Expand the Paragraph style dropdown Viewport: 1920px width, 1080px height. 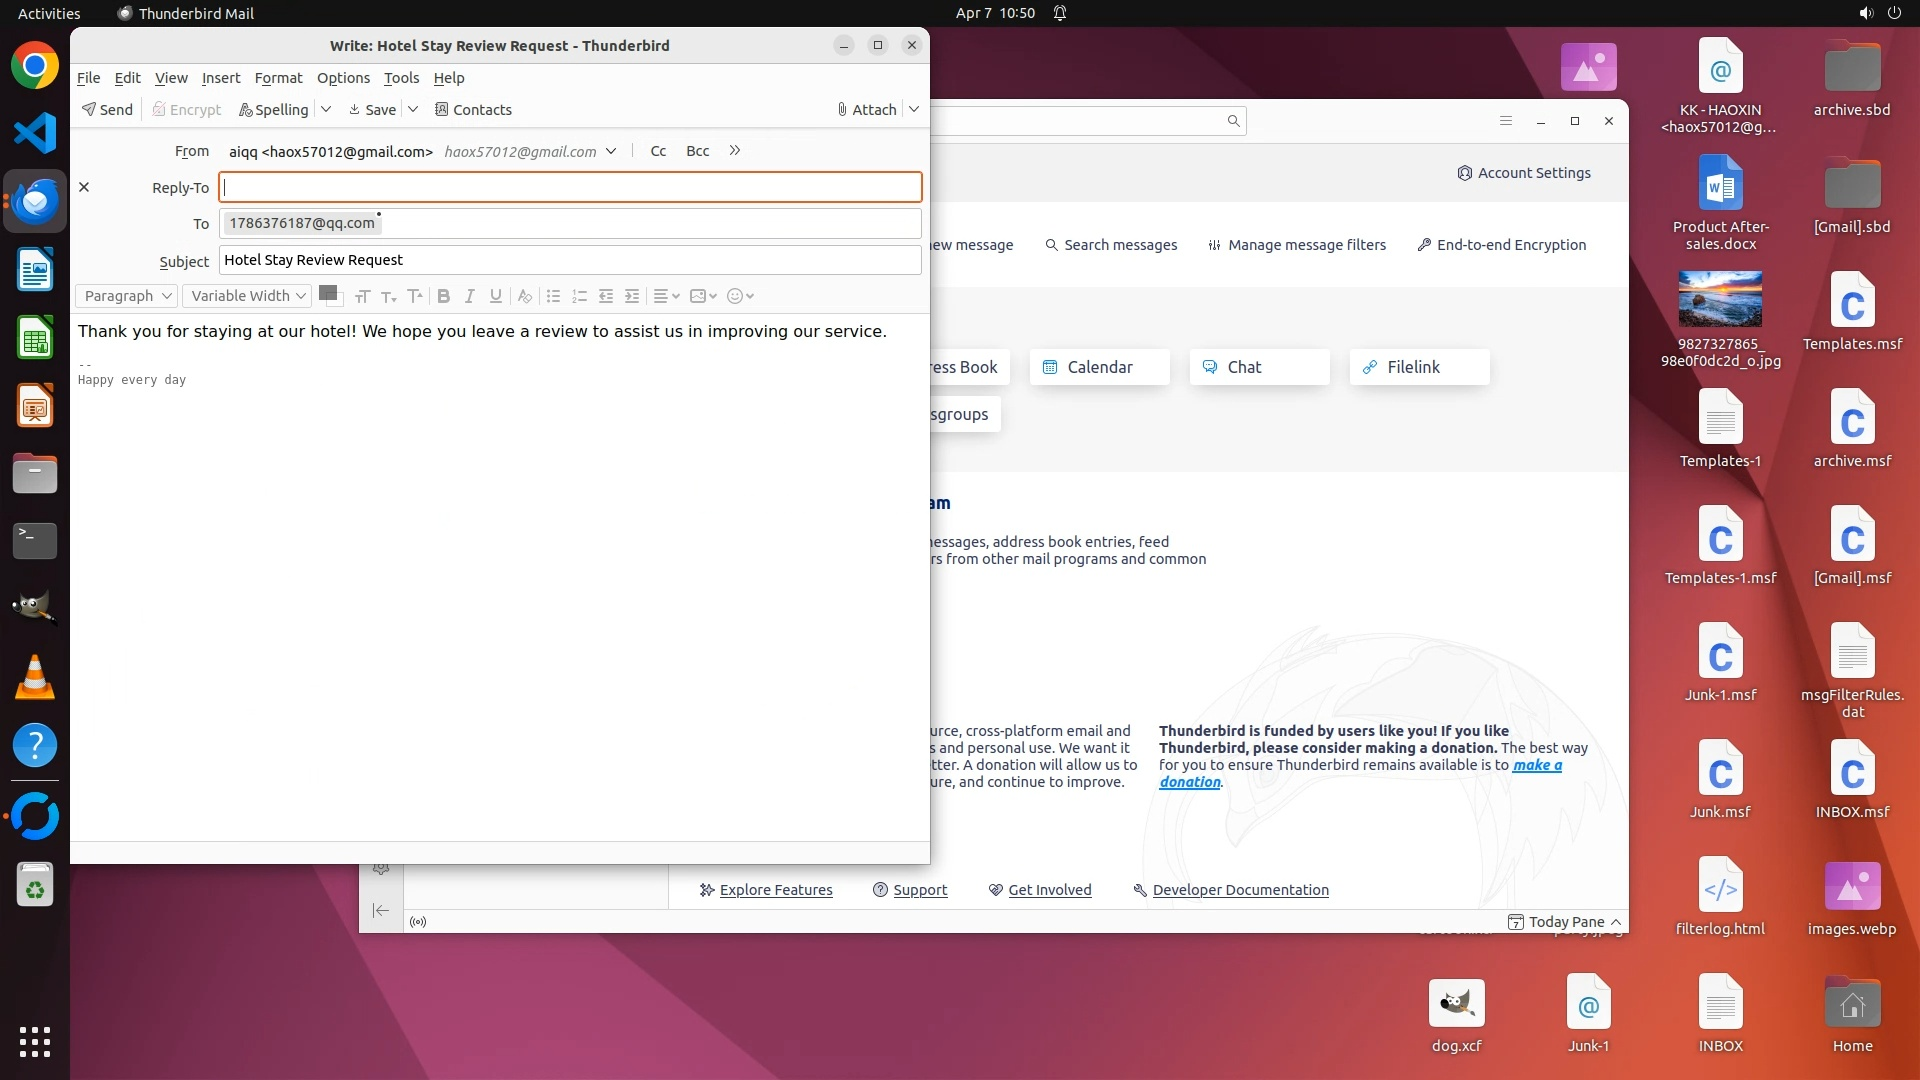pyautogui.click(x=127, y=296)
